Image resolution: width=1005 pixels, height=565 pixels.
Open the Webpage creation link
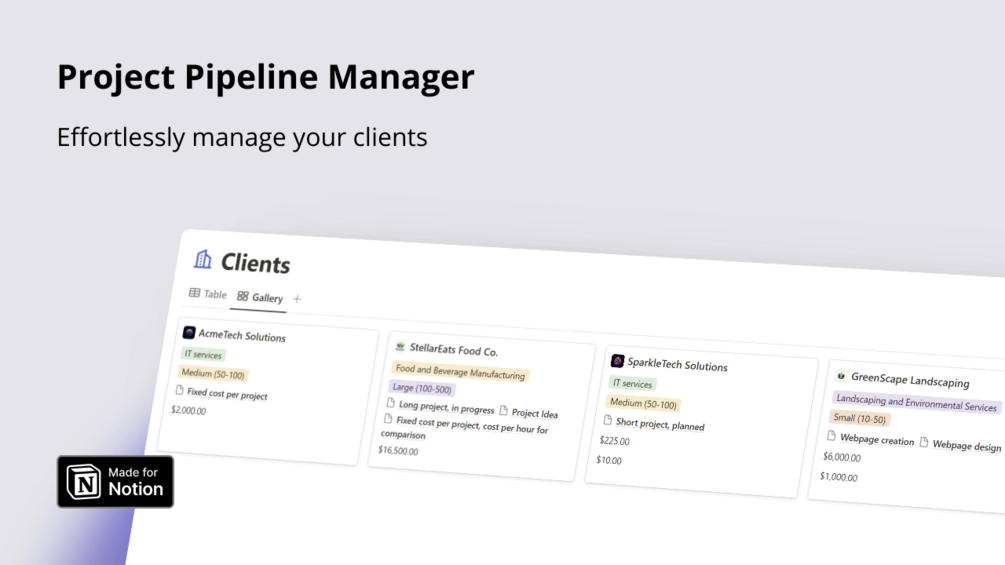[877, 440]
